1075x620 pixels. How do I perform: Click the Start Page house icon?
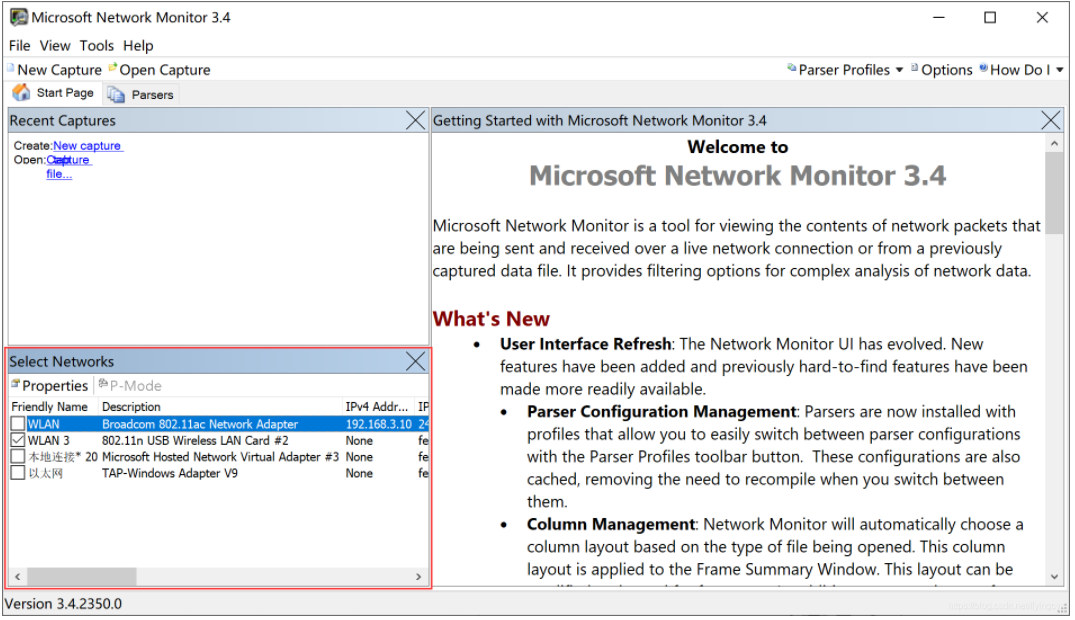22,93
